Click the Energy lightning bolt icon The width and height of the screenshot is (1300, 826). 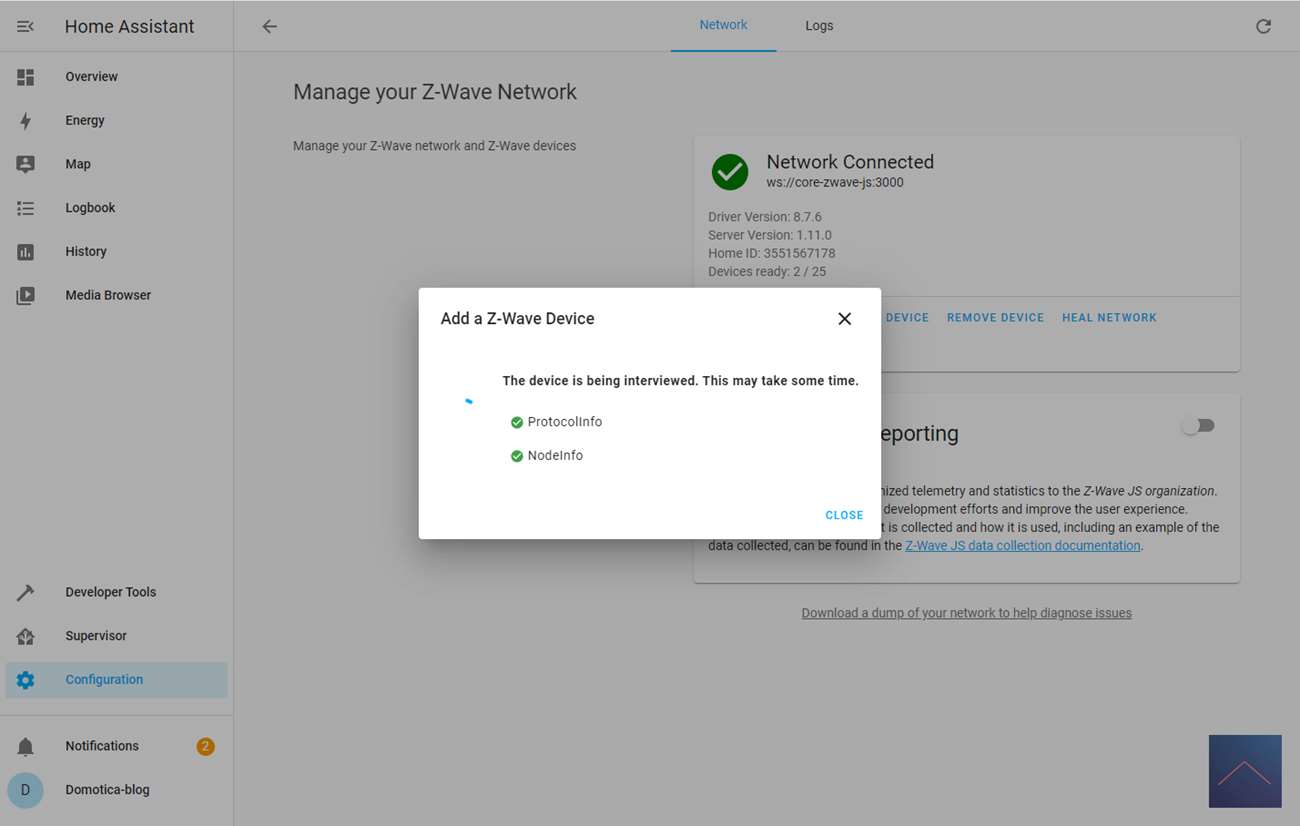25,121
